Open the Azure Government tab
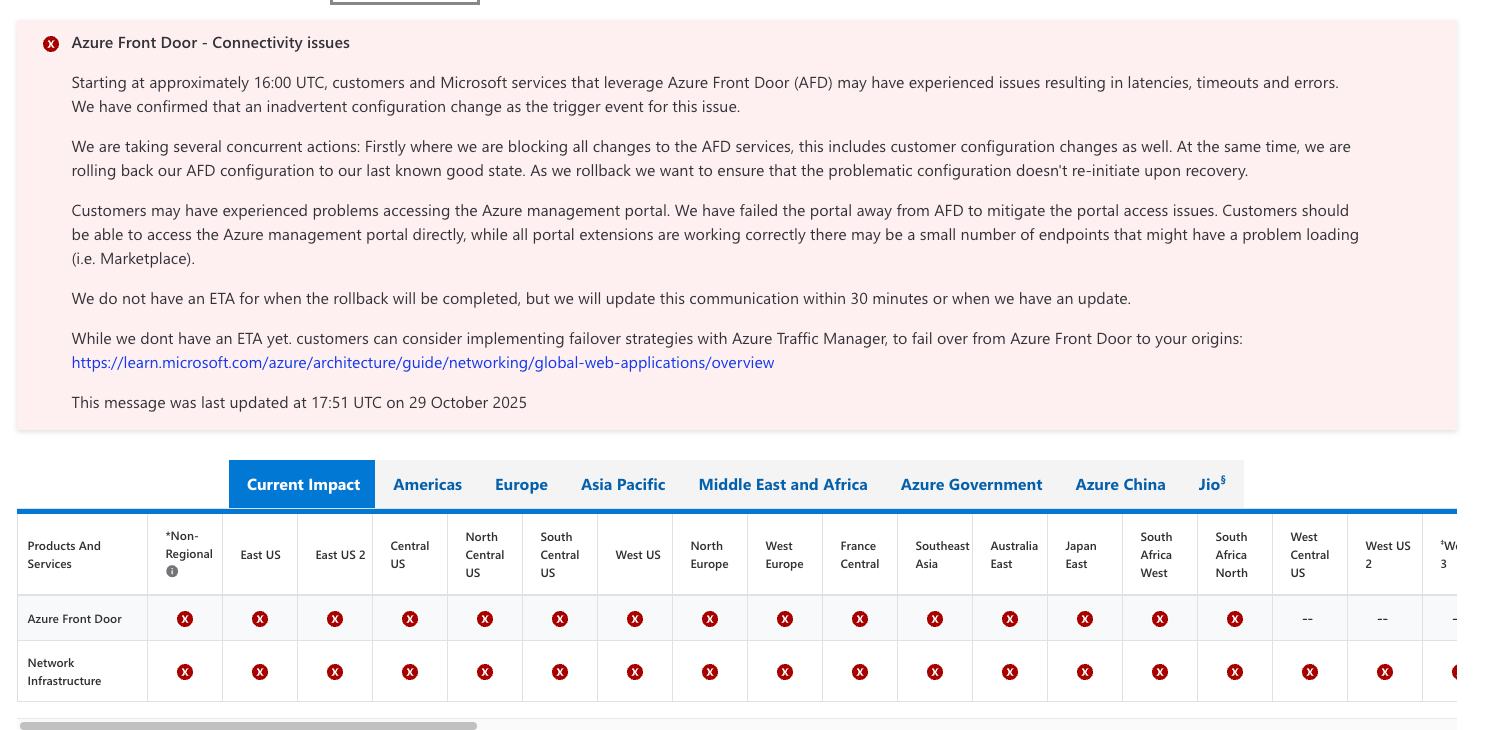 [971, 485]
